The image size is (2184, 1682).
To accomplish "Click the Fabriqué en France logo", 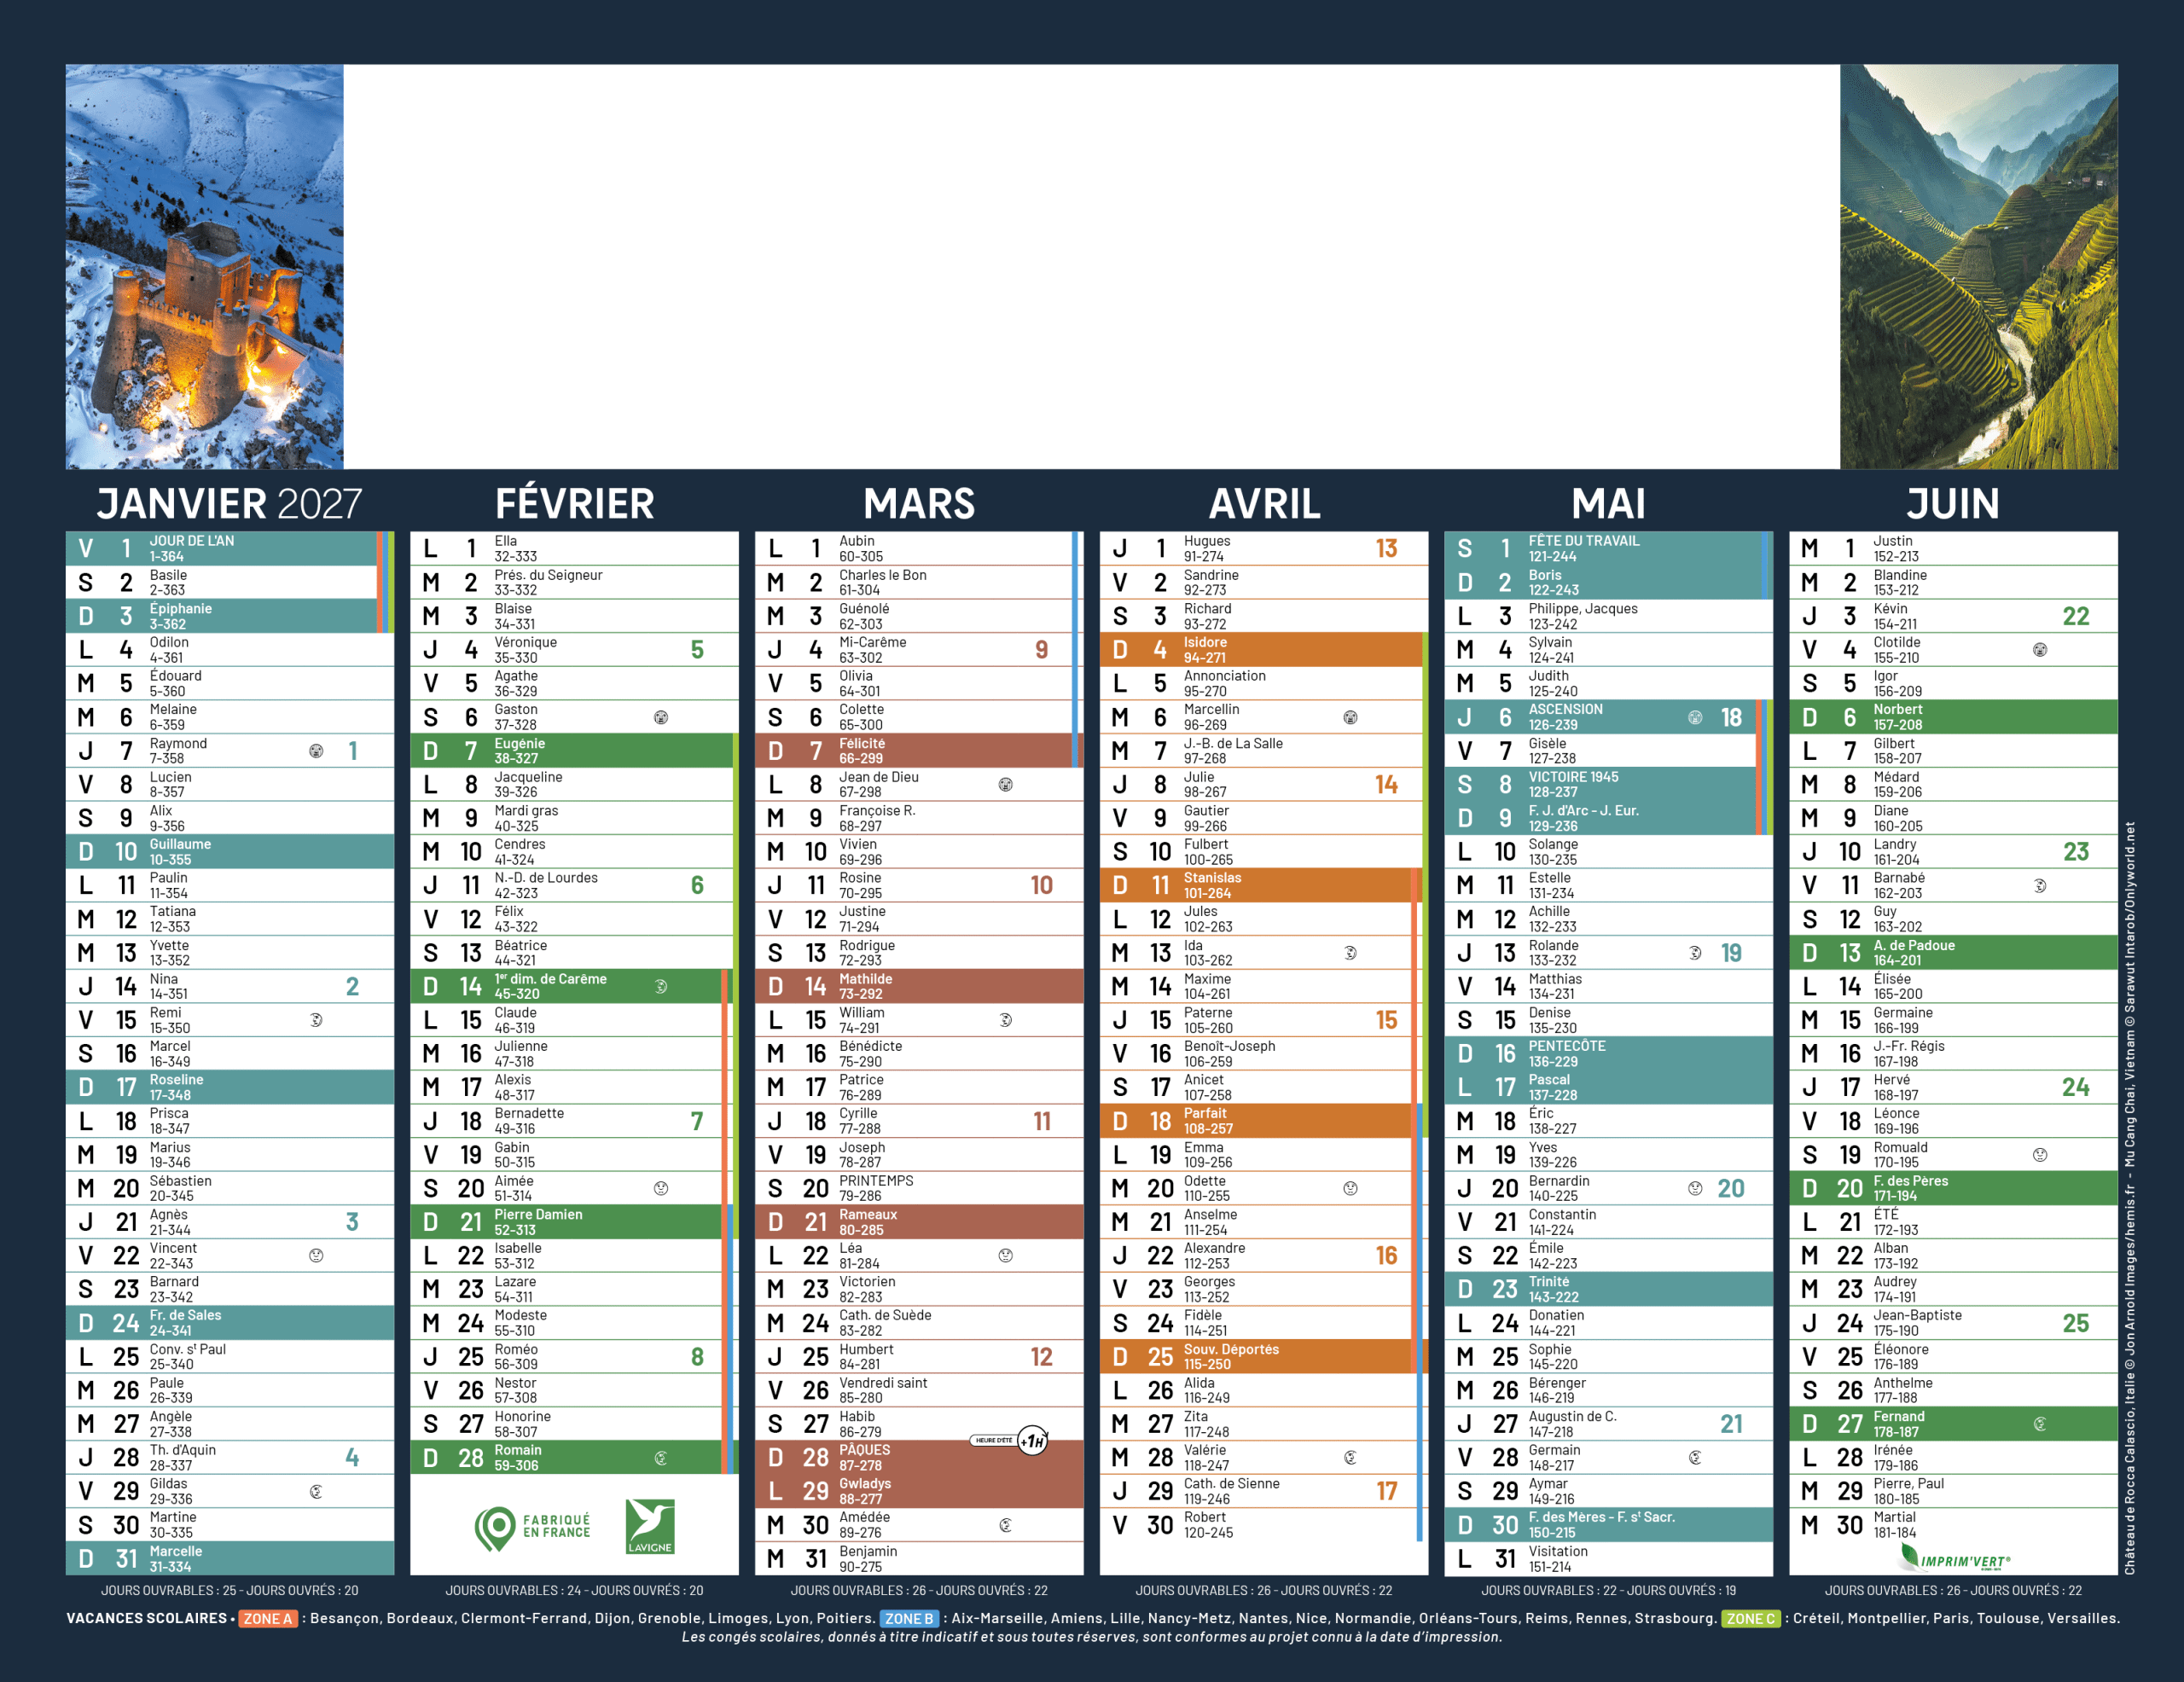I will tap(532, 1527).
